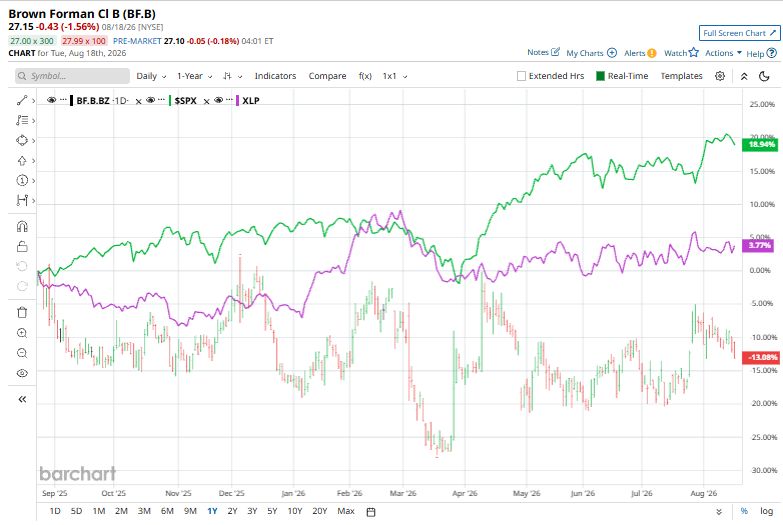Viewport: 783px width, 525px height.
Task: Expand the bottom double-chevron panel
Action: point(719,512)
